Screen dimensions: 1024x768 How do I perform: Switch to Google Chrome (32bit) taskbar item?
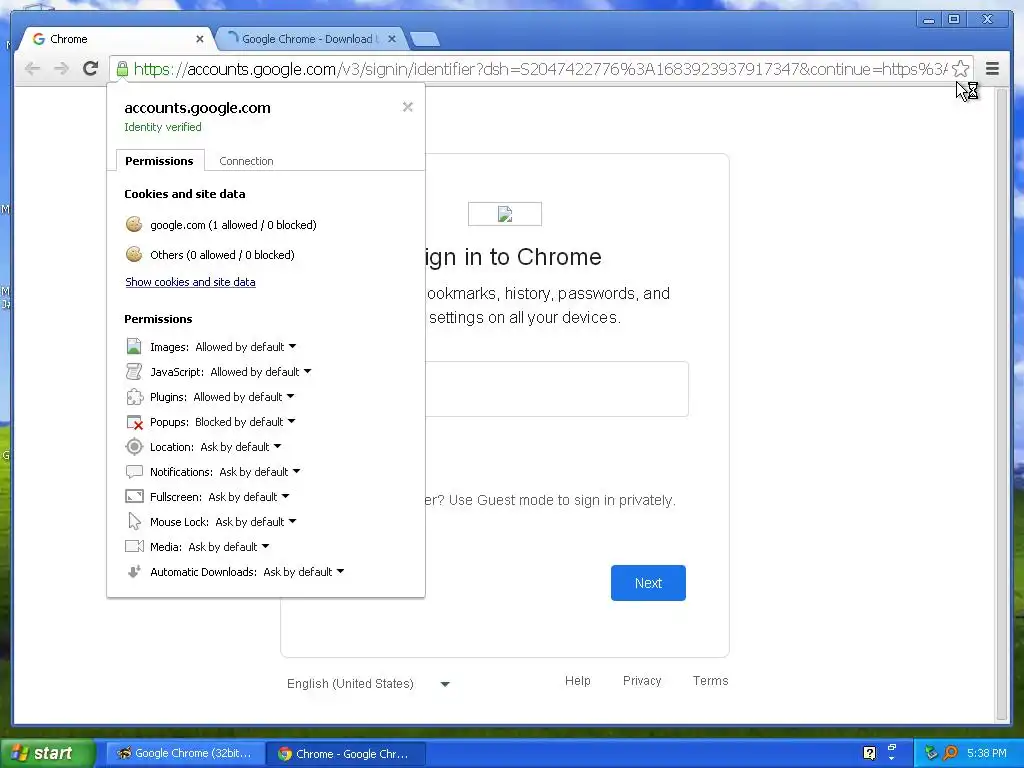point(185,753)
